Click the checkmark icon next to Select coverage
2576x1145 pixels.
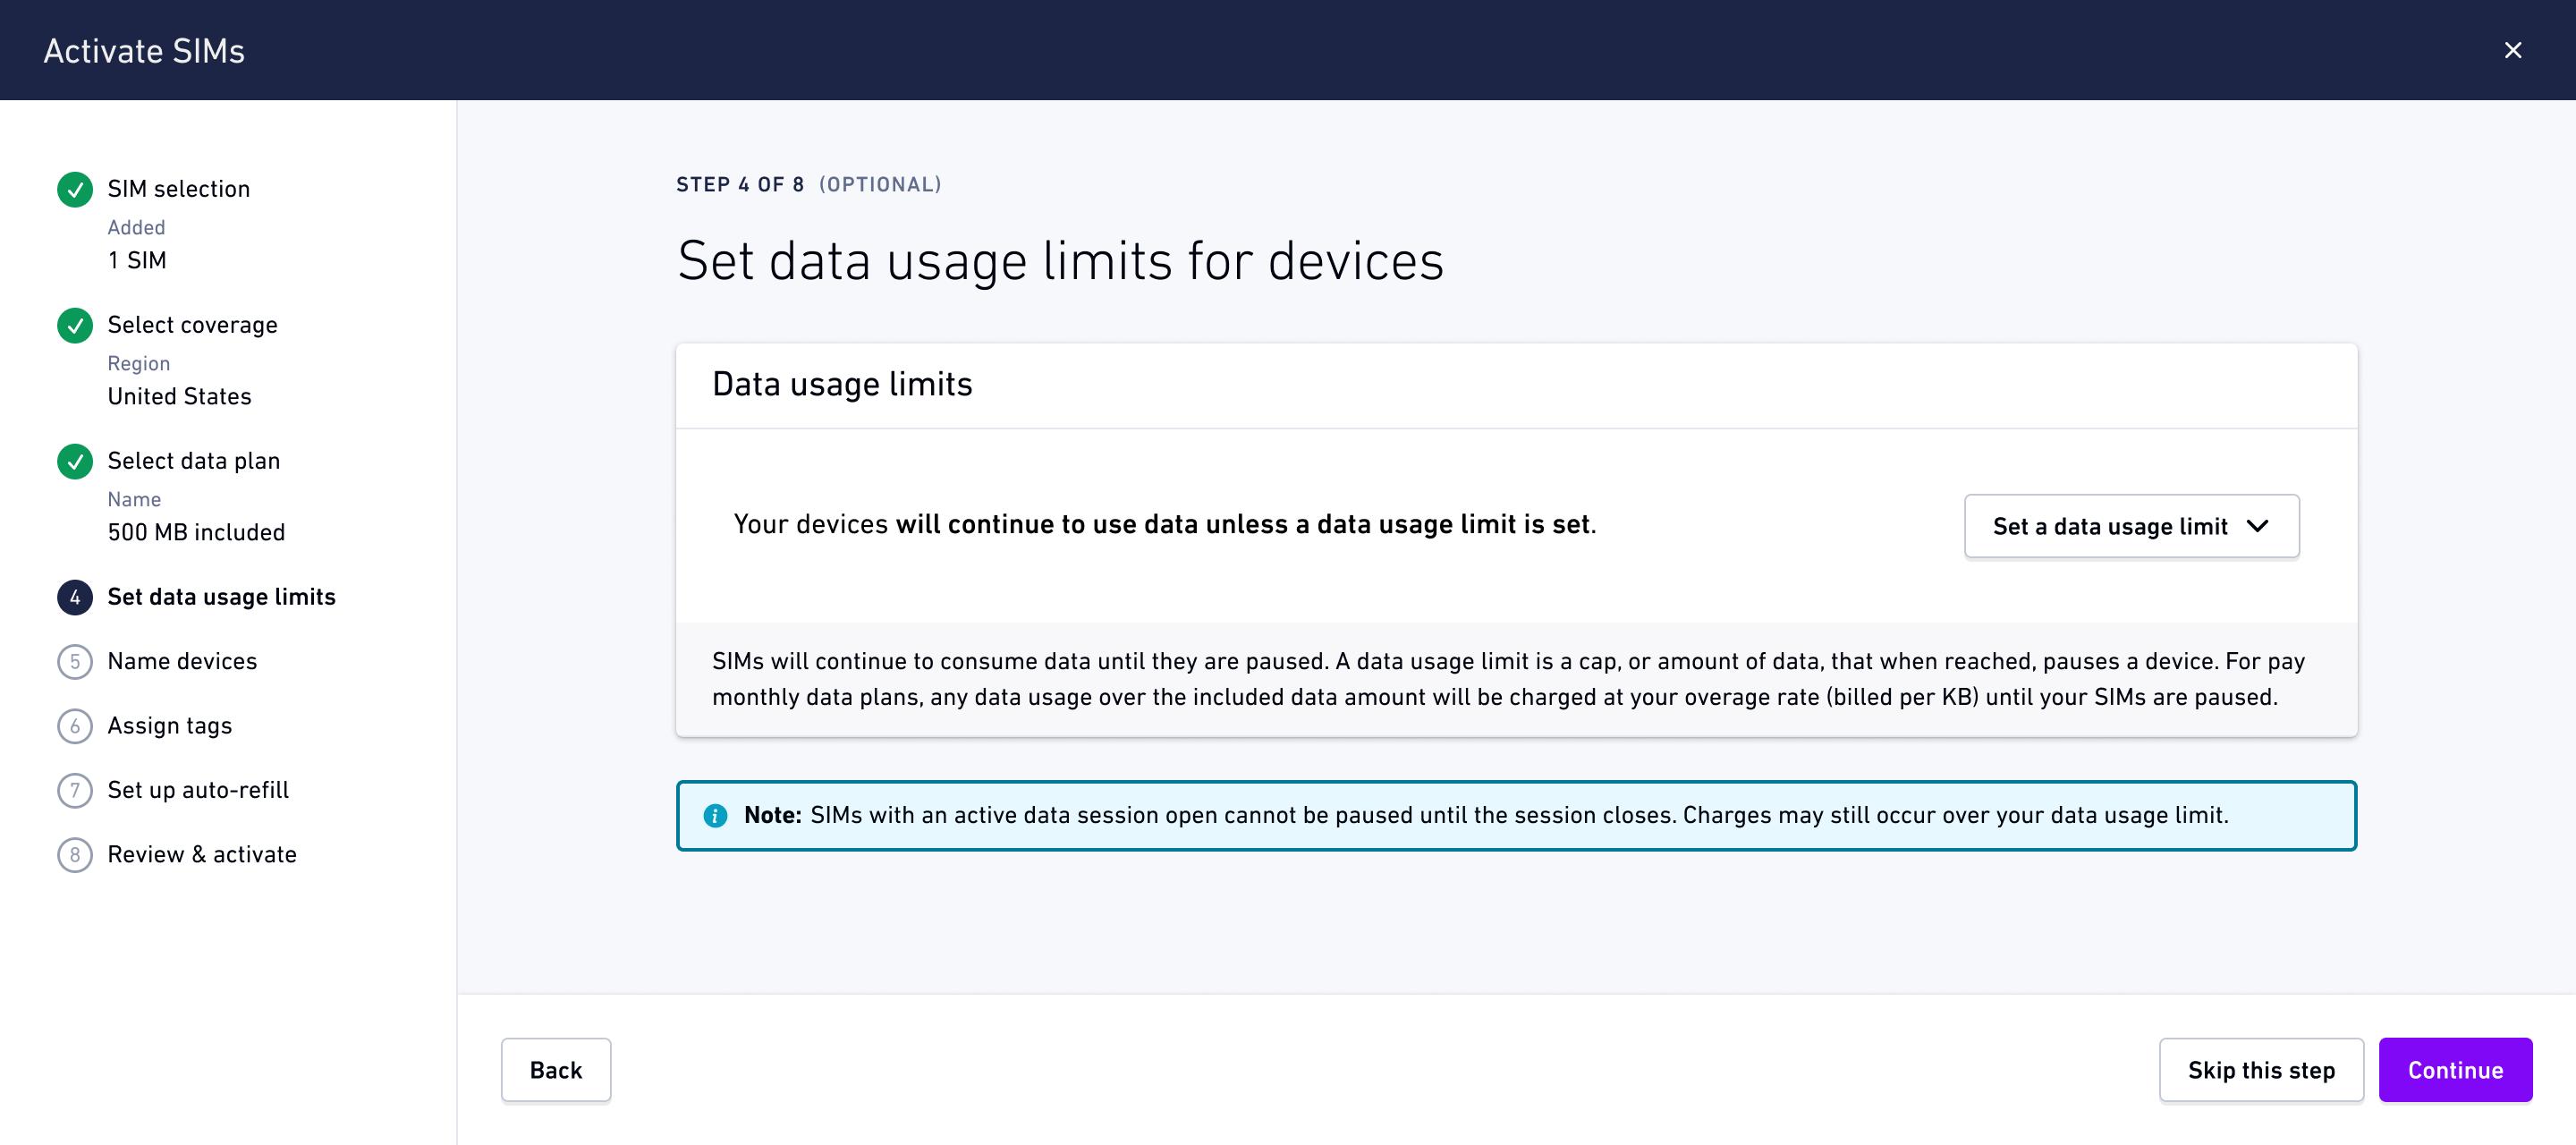click(75, 325)
